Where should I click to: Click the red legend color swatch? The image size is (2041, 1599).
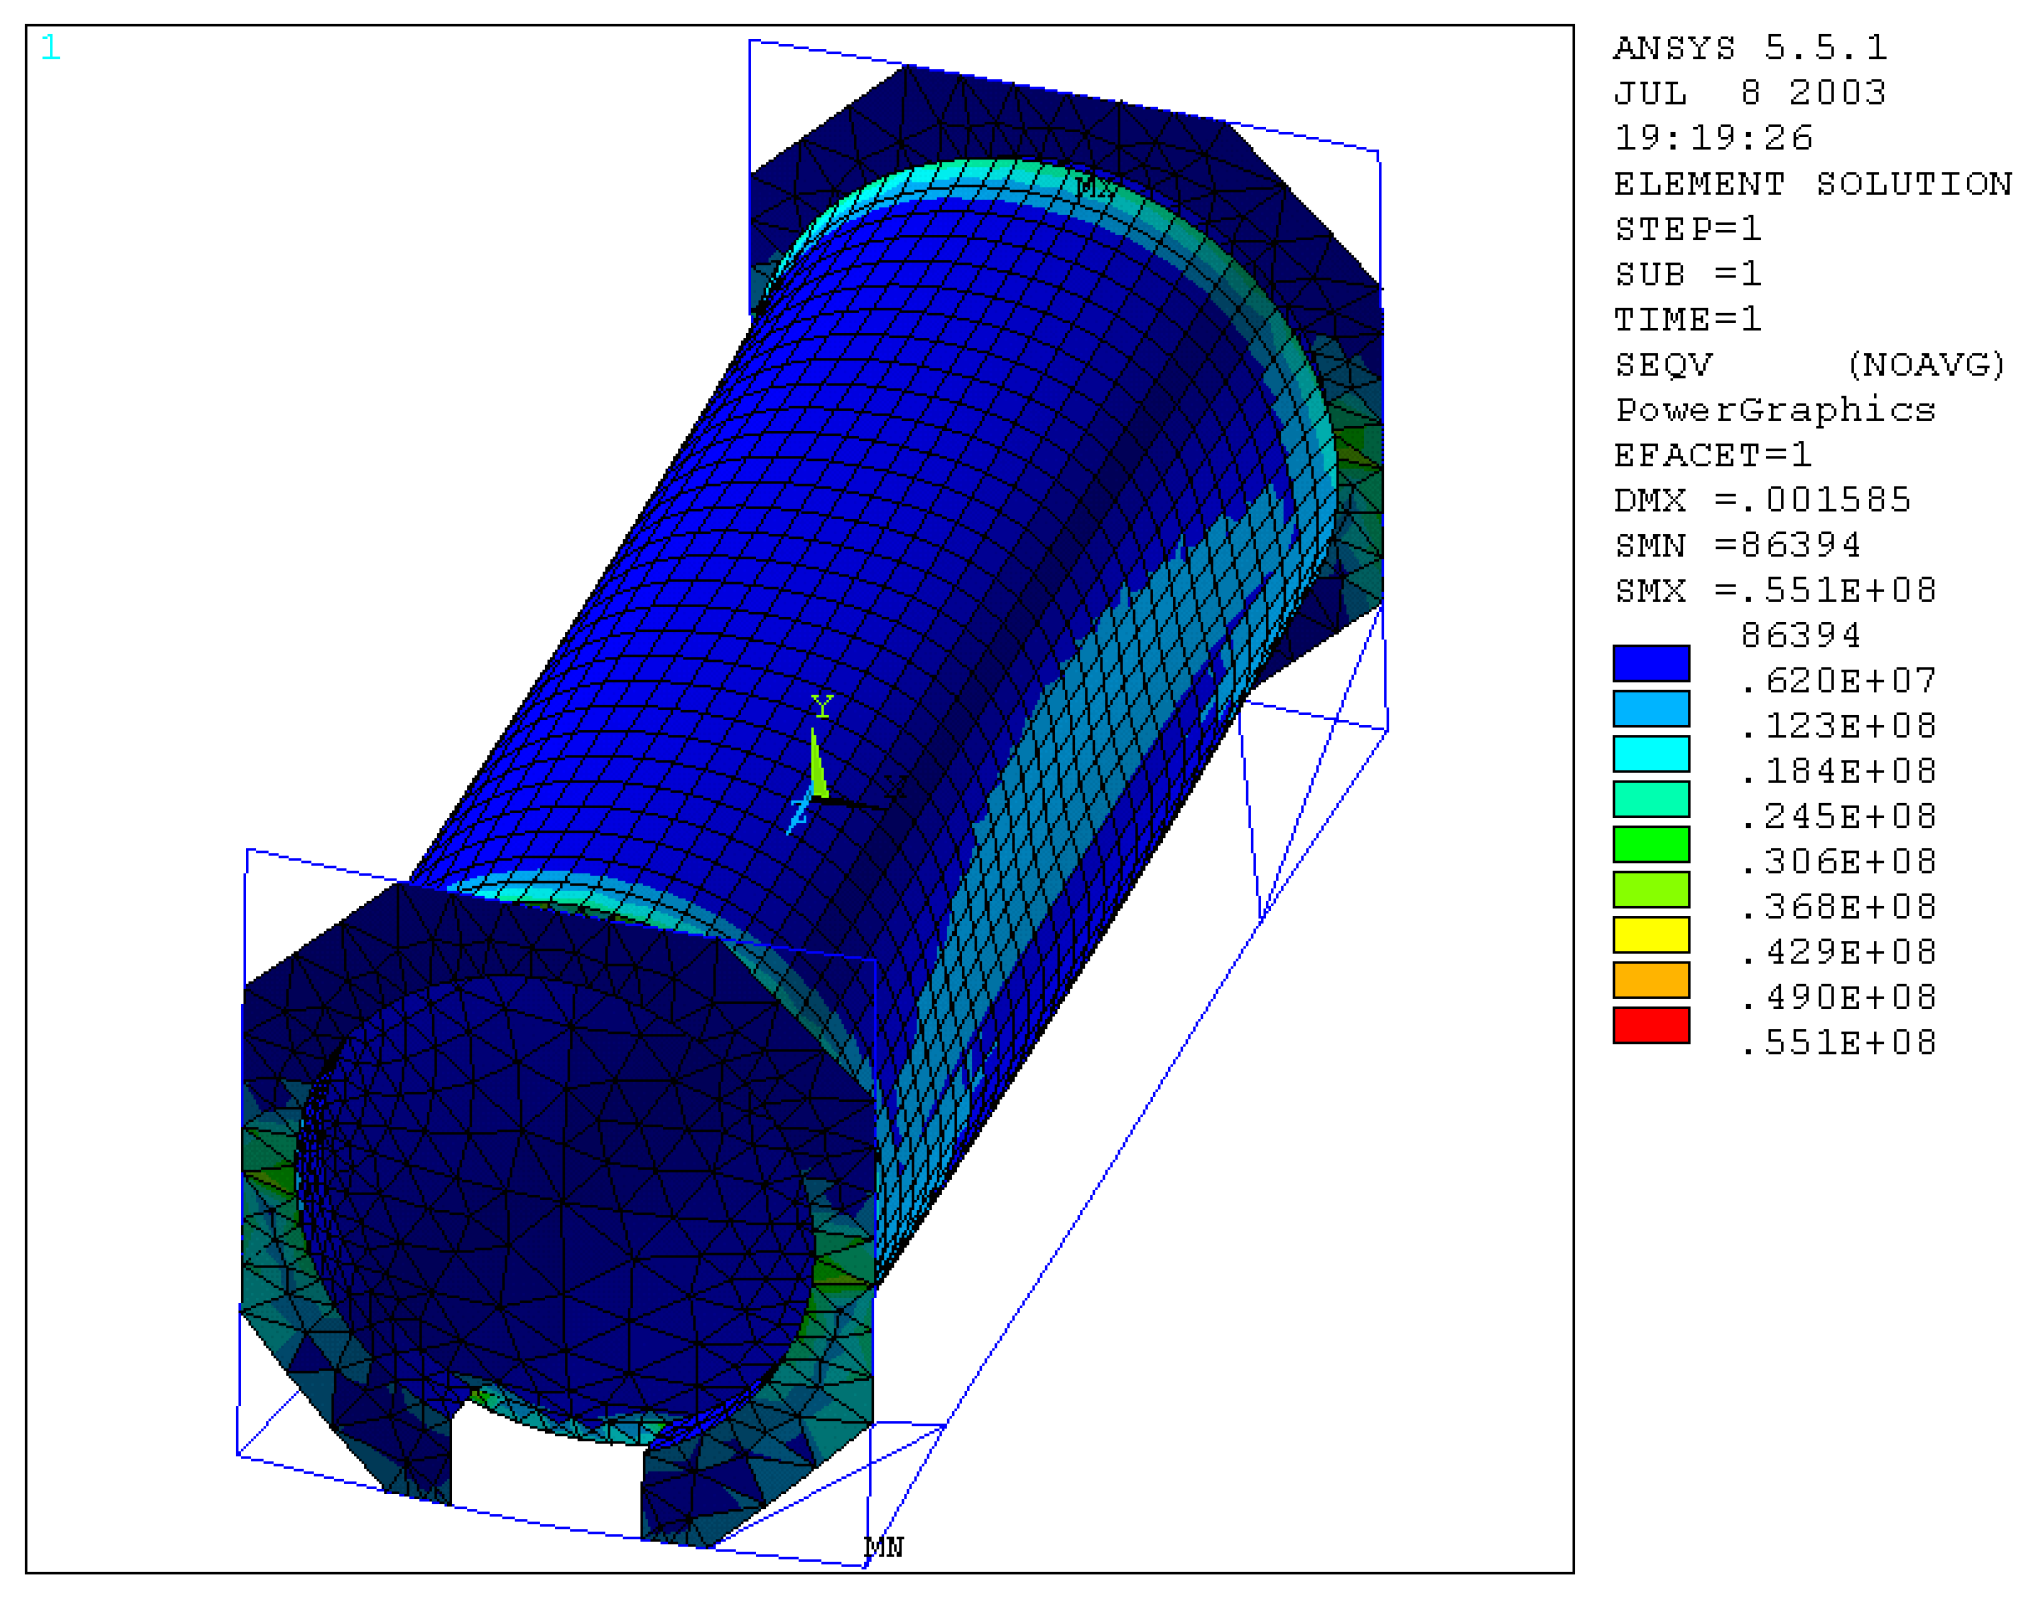(1650, 1025)
